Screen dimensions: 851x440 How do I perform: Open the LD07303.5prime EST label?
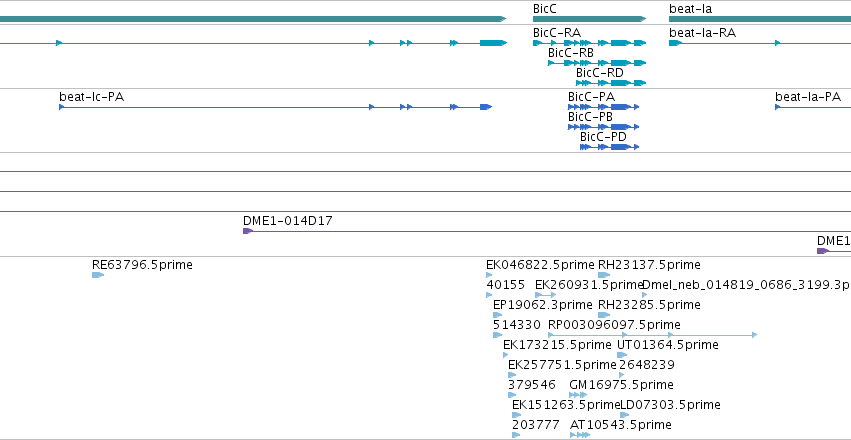click(670, 405)
